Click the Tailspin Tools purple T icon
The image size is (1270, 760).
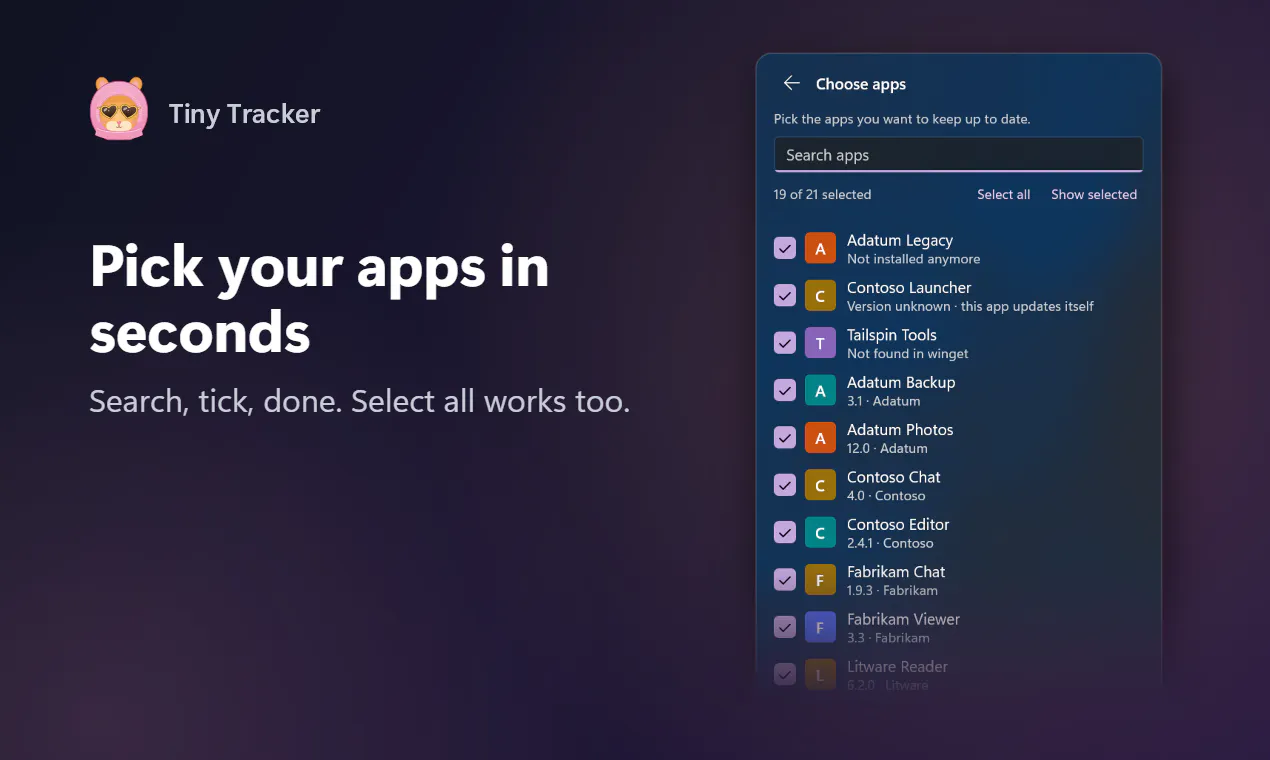820,343
